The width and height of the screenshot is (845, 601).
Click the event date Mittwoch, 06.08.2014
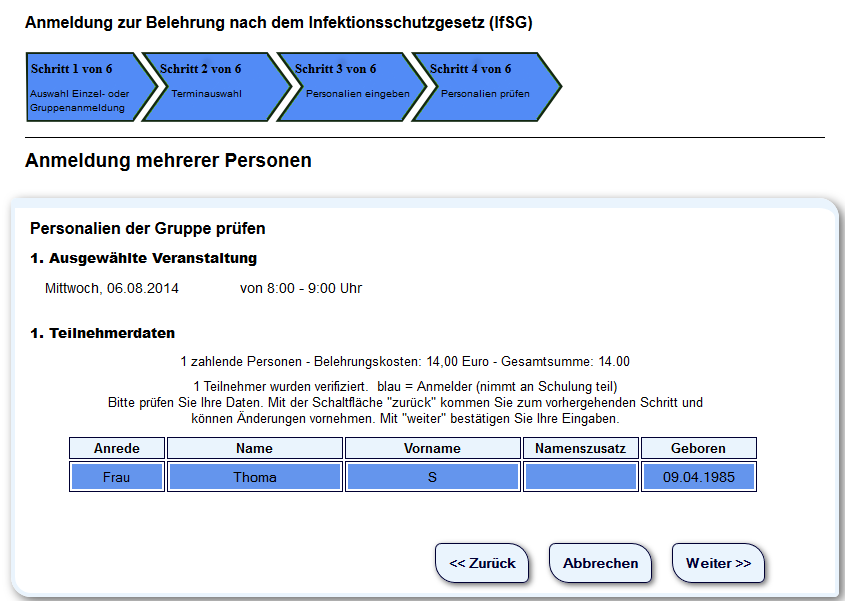[x=112, y=289]
